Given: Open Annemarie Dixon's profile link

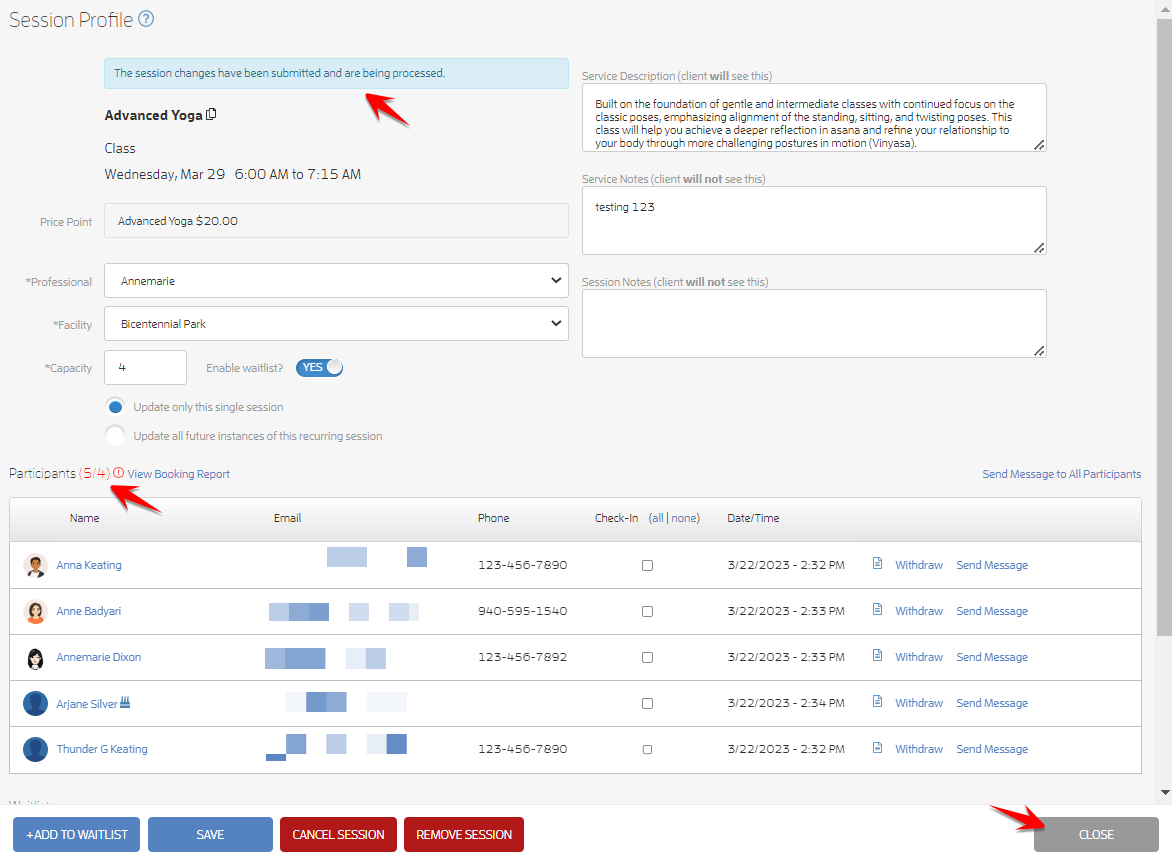Looking at the screenshot, I should (x=99, y=657).
